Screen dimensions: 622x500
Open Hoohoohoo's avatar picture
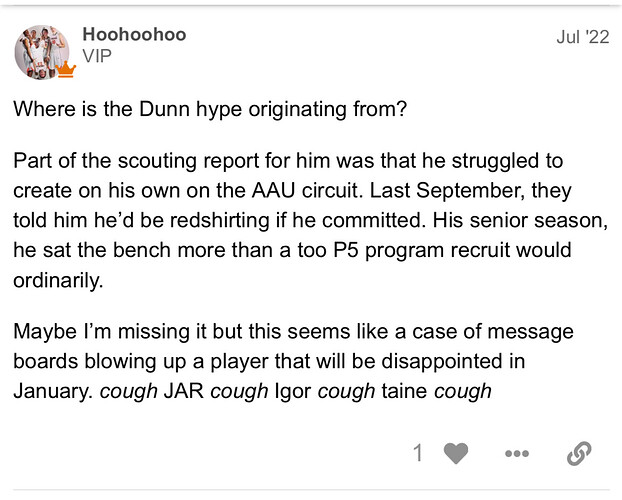coord(42,51)
